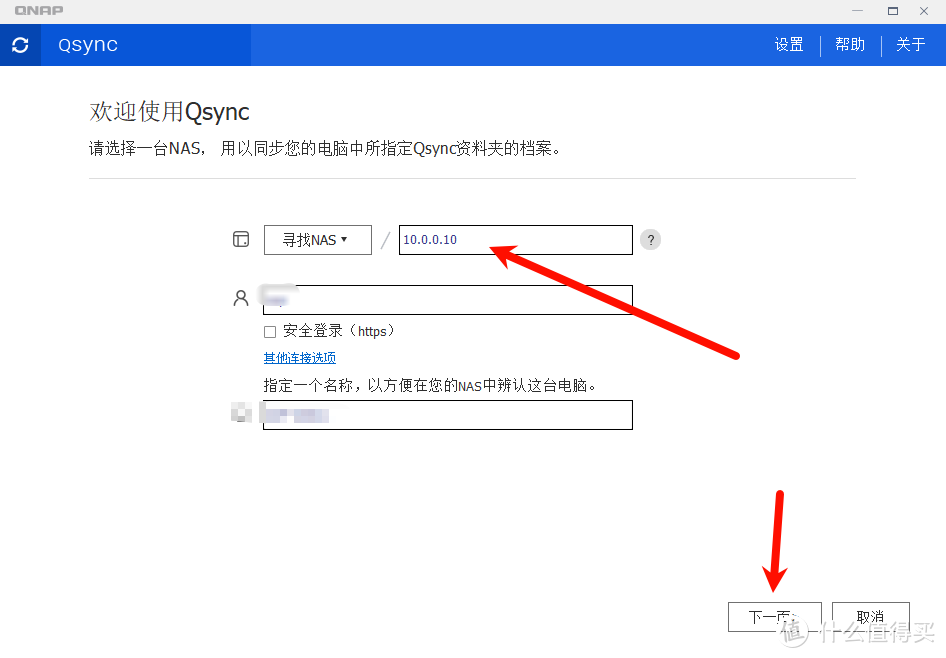
Task: Click the 下一页 next button
Action: pos(774,616)
